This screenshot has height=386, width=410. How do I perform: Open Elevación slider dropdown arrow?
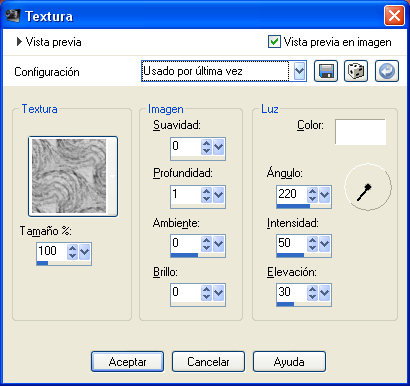tap(324, 293)
